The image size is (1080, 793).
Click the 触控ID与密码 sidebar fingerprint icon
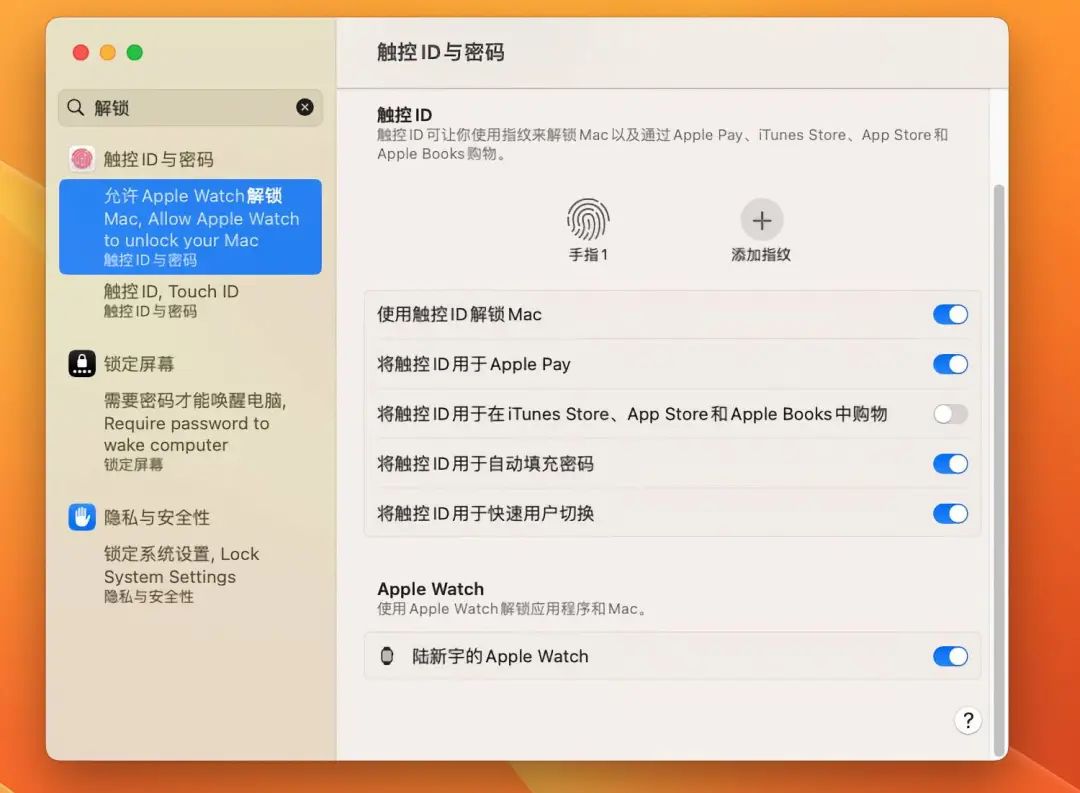(x=82, y=159)
